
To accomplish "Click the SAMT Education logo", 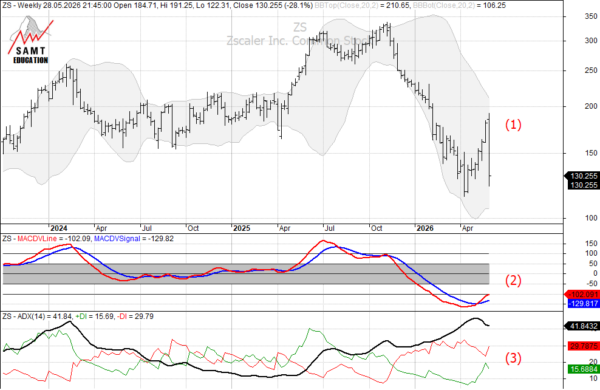I will (x=30, y=40).
